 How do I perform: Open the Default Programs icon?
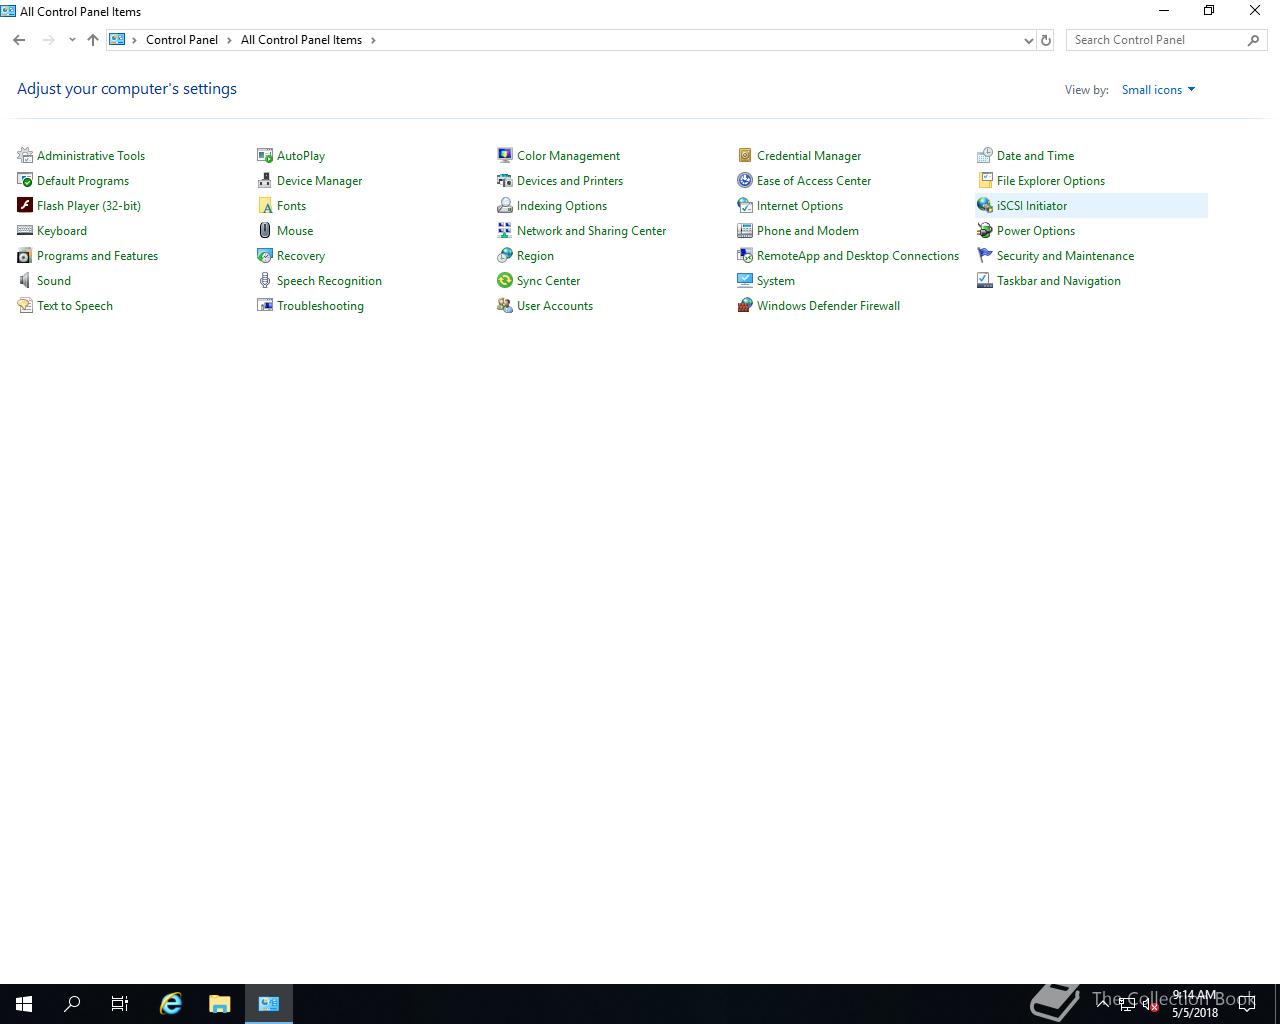[25, 180]
